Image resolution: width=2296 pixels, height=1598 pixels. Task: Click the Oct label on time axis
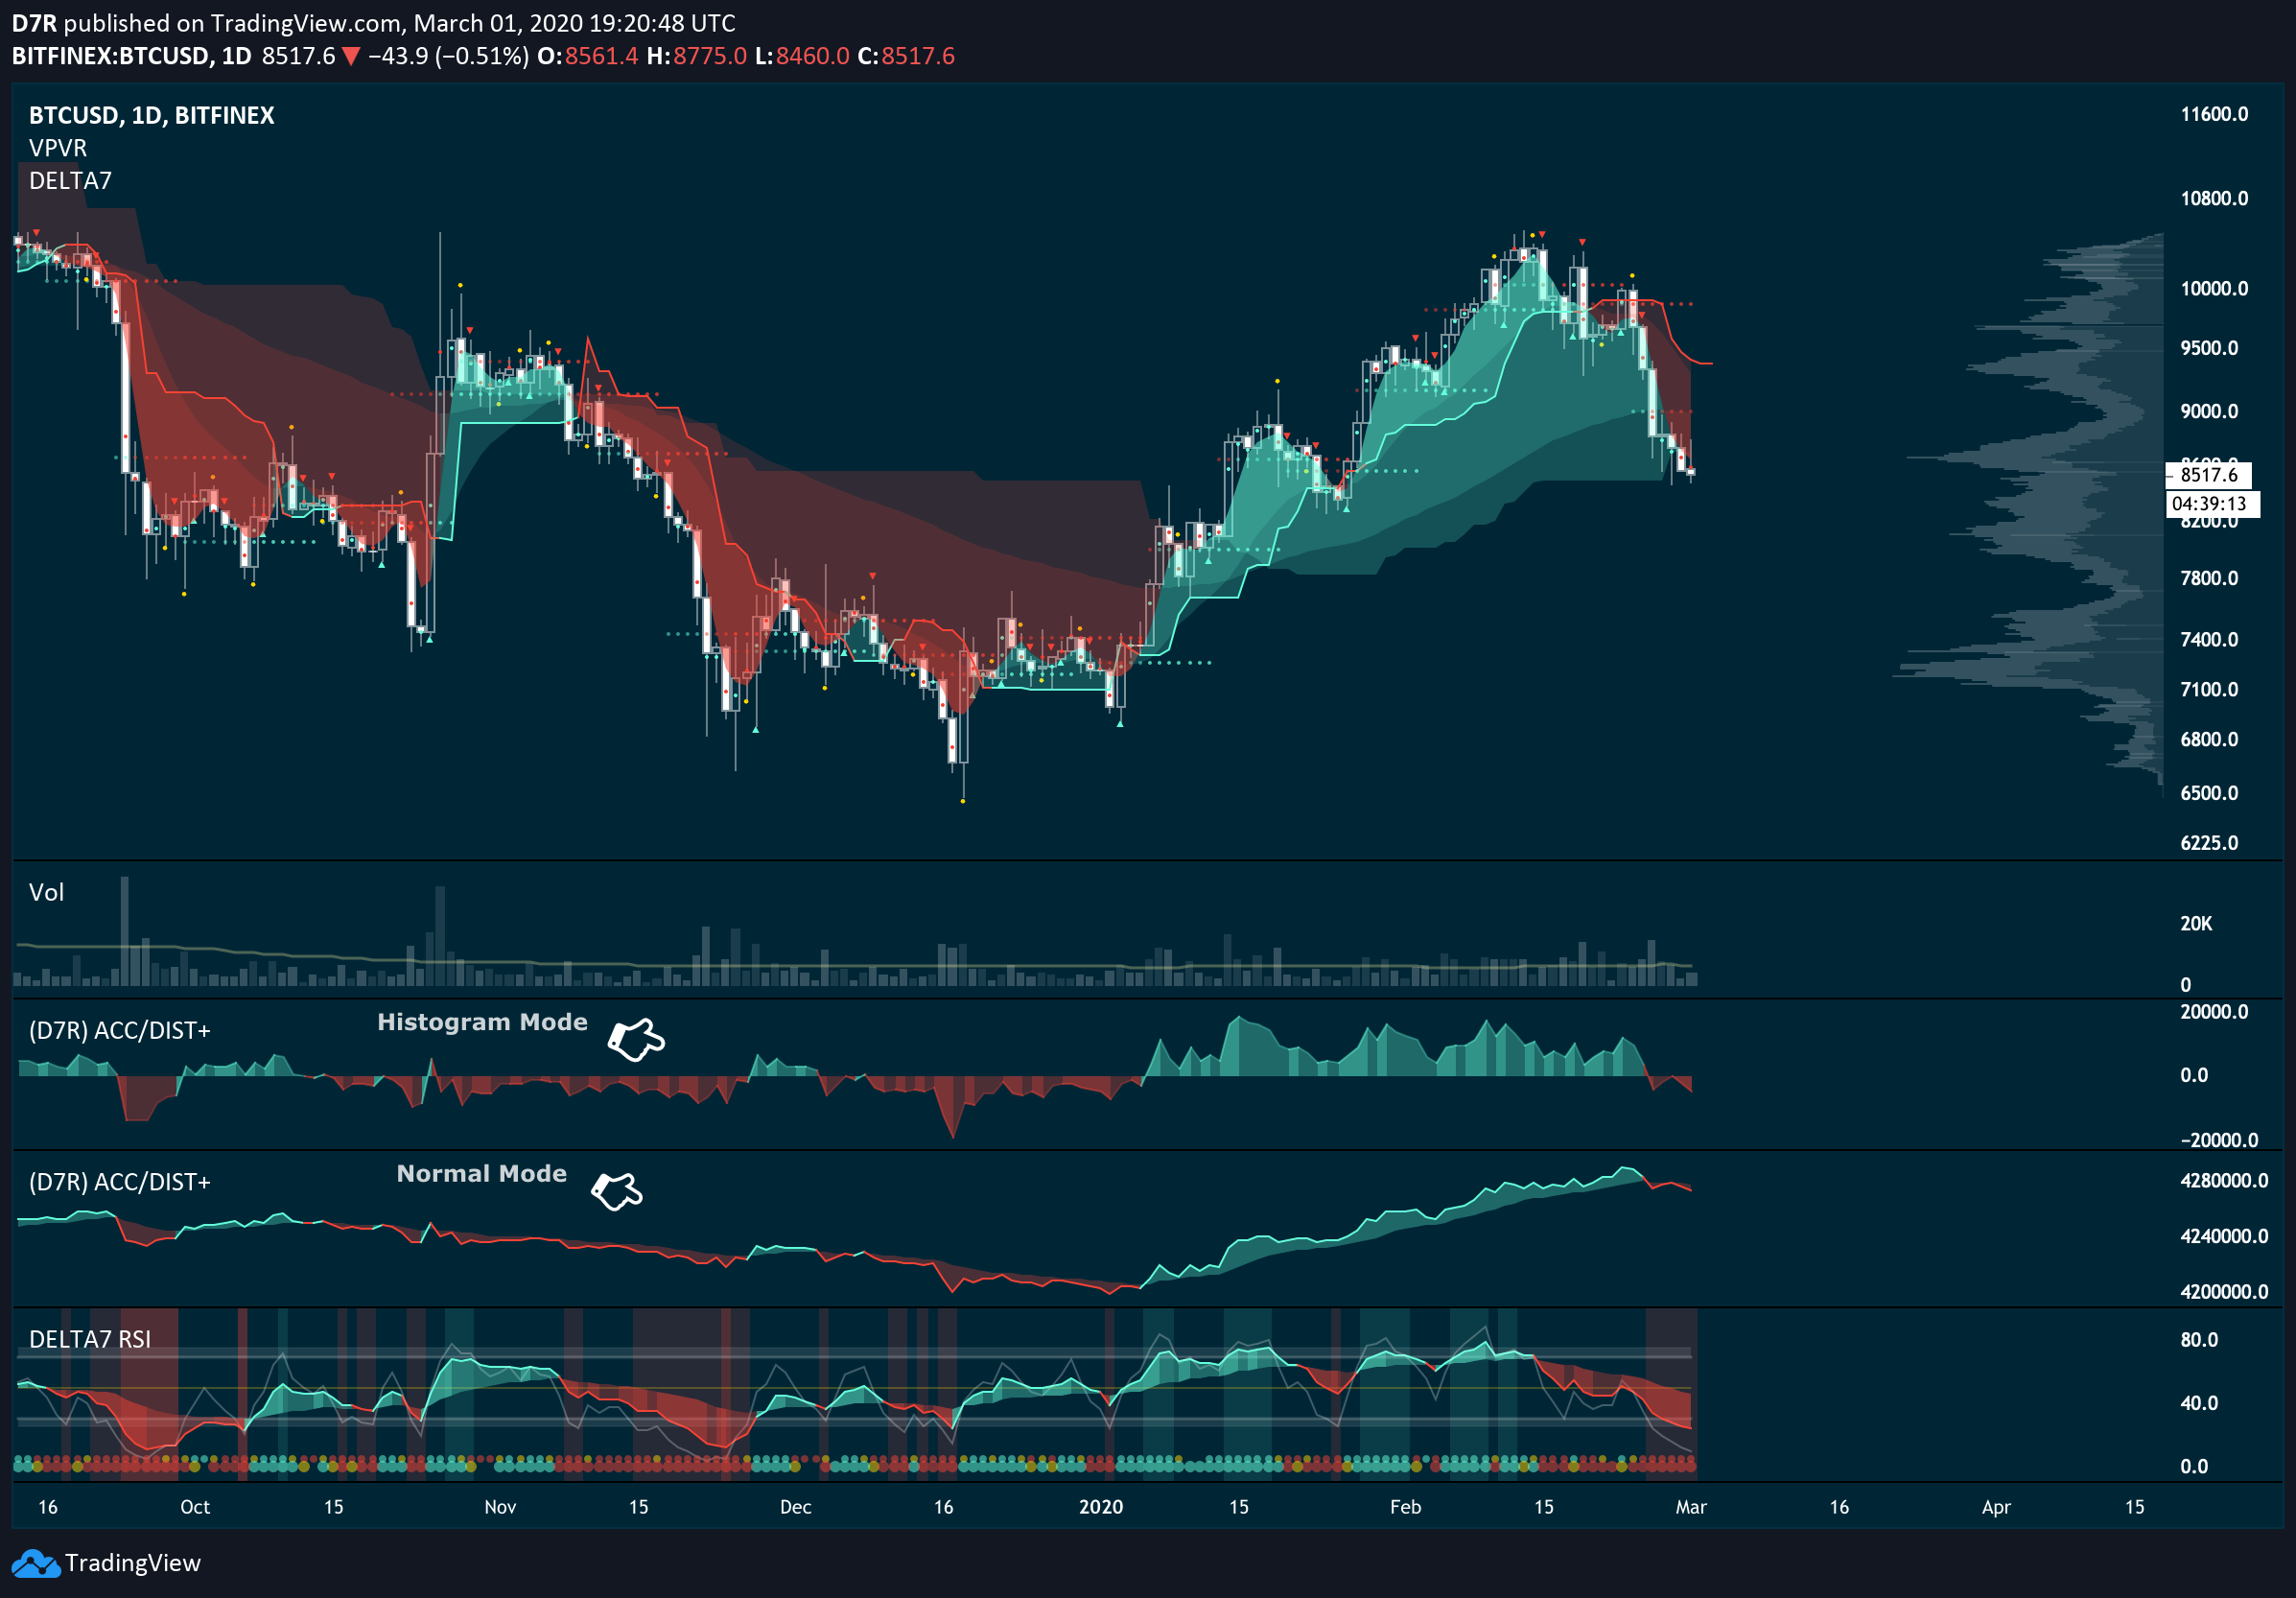[195, 1507]
